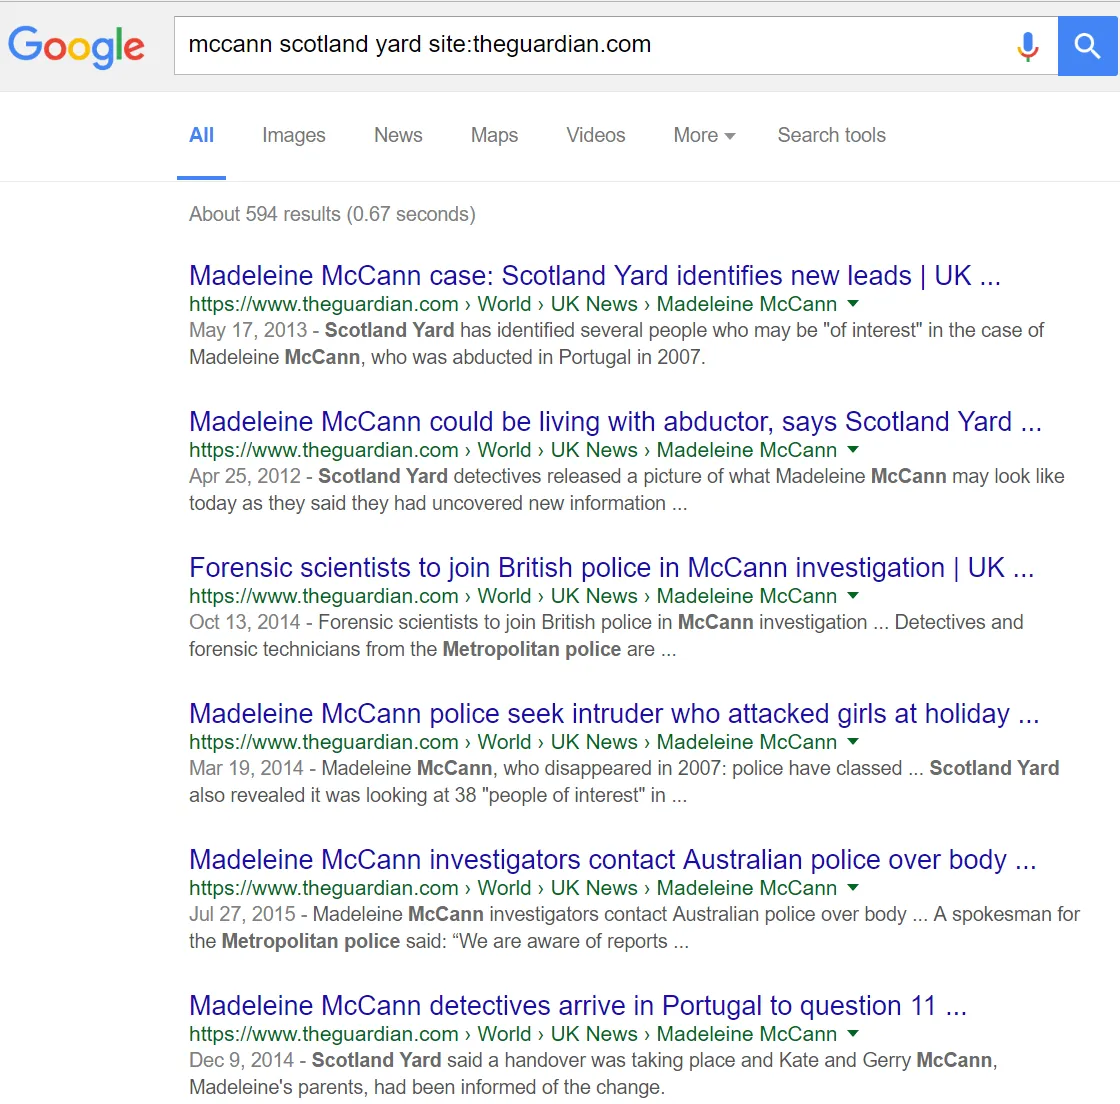Expand green arrow under 'living with abductor' result
Image resolution: width=1120 pixels, height=1104 pixels.
[852, 450]
